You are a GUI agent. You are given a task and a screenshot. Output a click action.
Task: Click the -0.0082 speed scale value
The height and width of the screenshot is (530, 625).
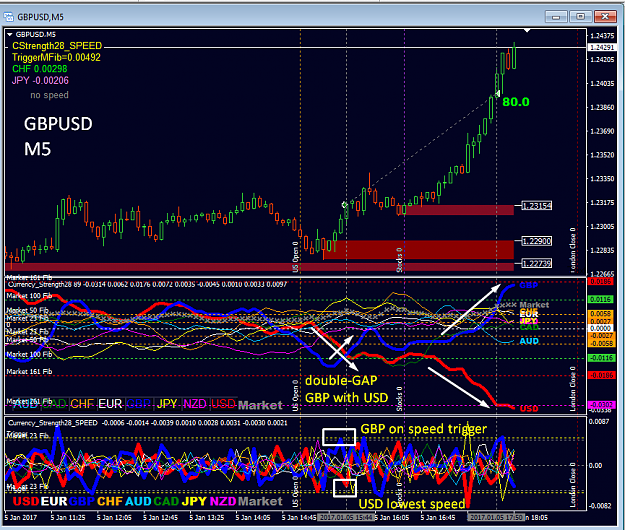coord(600,506)
